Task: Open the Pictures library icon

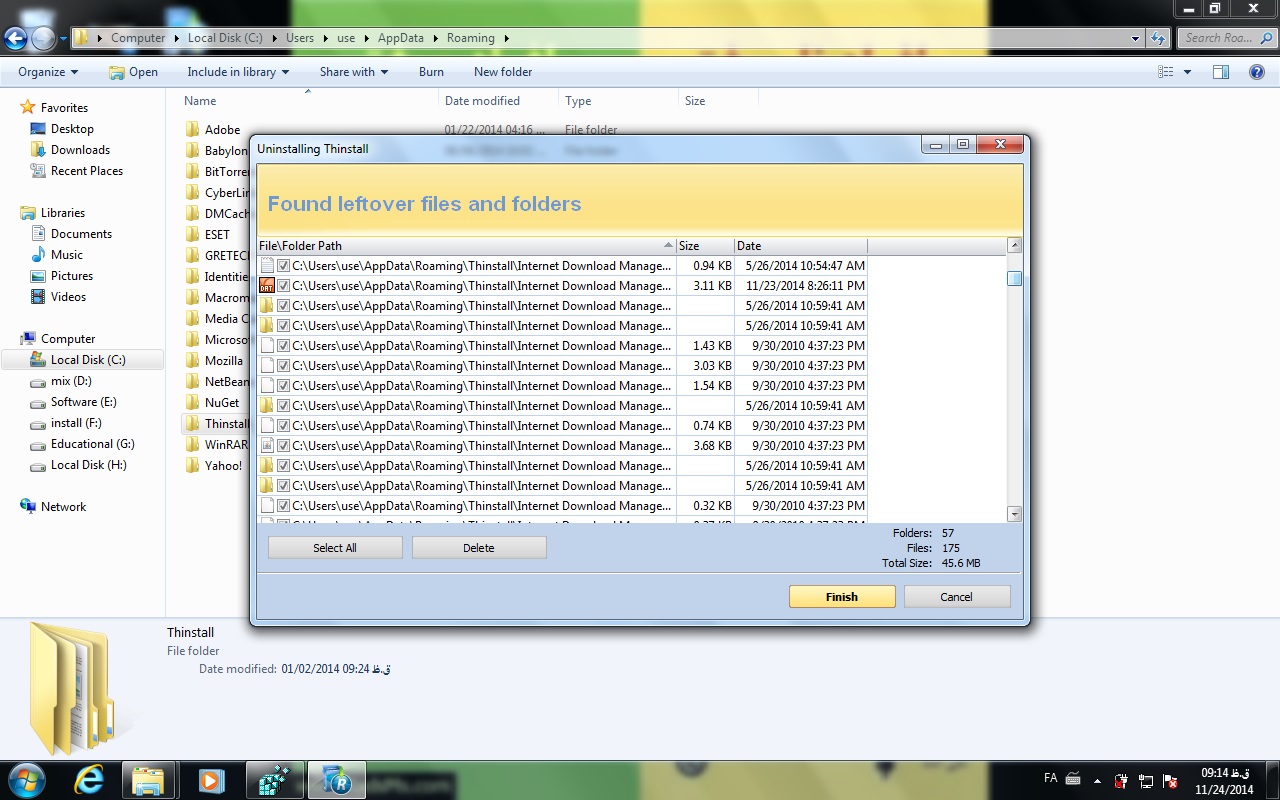Action: click(39, 276)
